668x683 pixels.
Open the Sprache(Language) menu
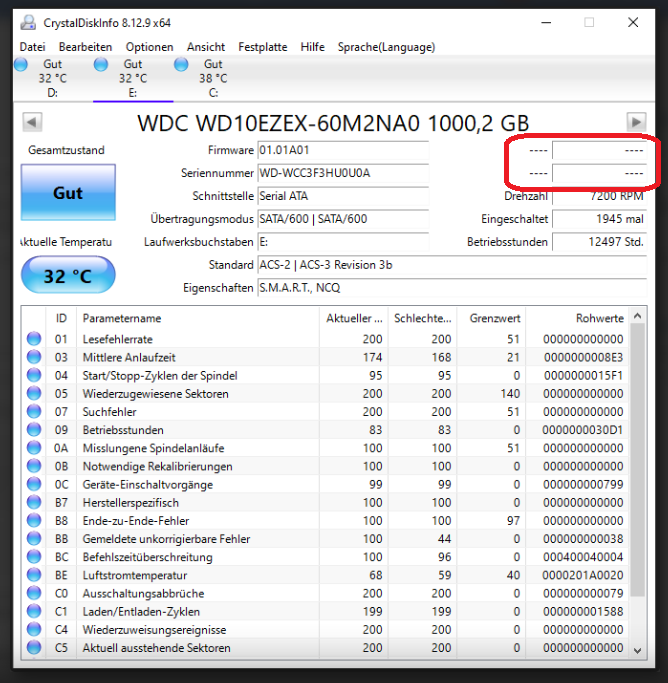click(x=386, y=47)
